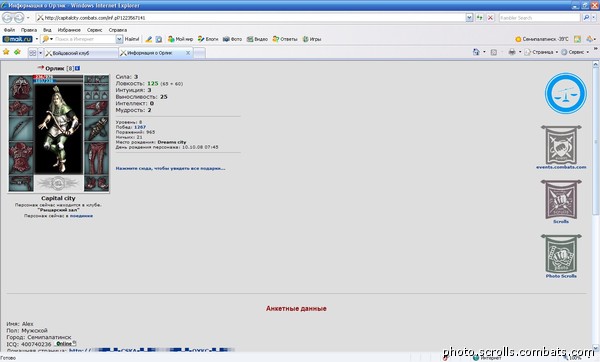Open the Сервис command bar dropdown
Viewport: 600px width, 362px height.
[575, 52]
